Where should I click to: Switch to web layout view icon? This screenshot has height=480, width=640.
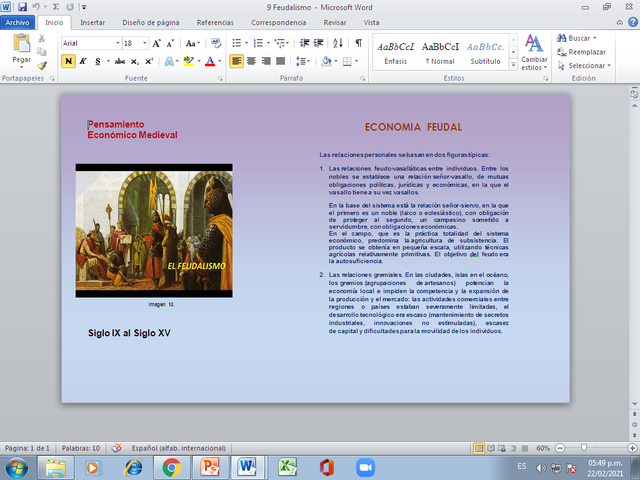[x=502, y=448]
